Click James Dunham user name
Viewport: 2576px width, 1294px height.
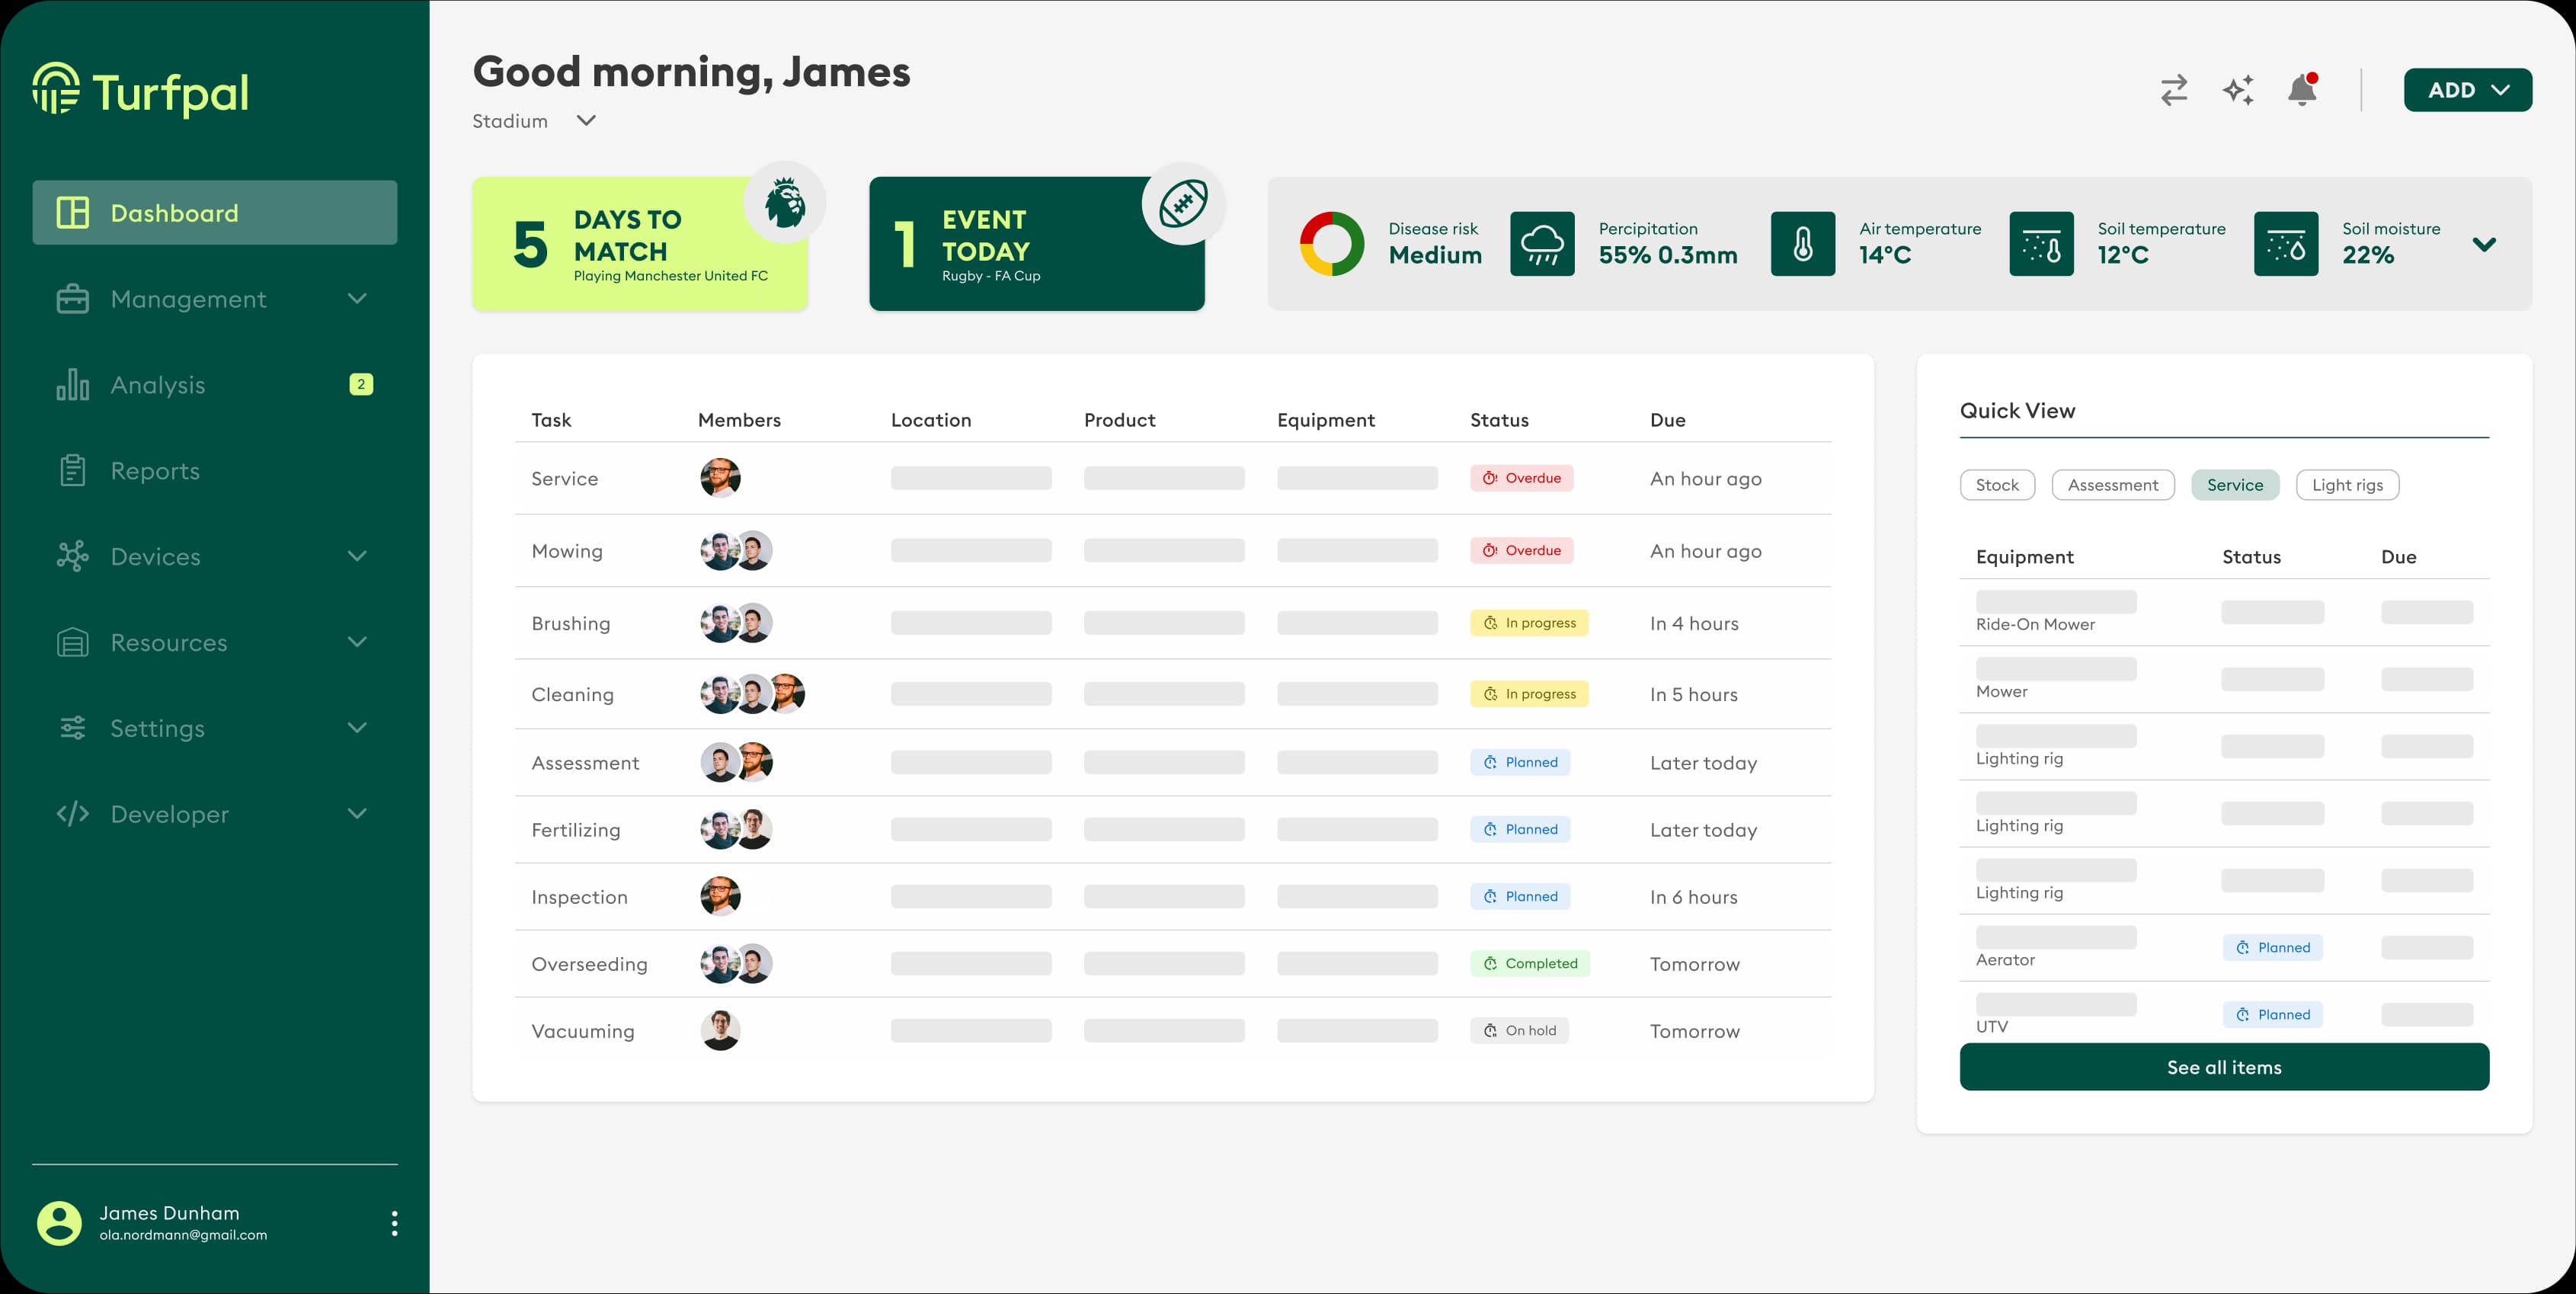pyautogui.click(x=169, y=1213)
